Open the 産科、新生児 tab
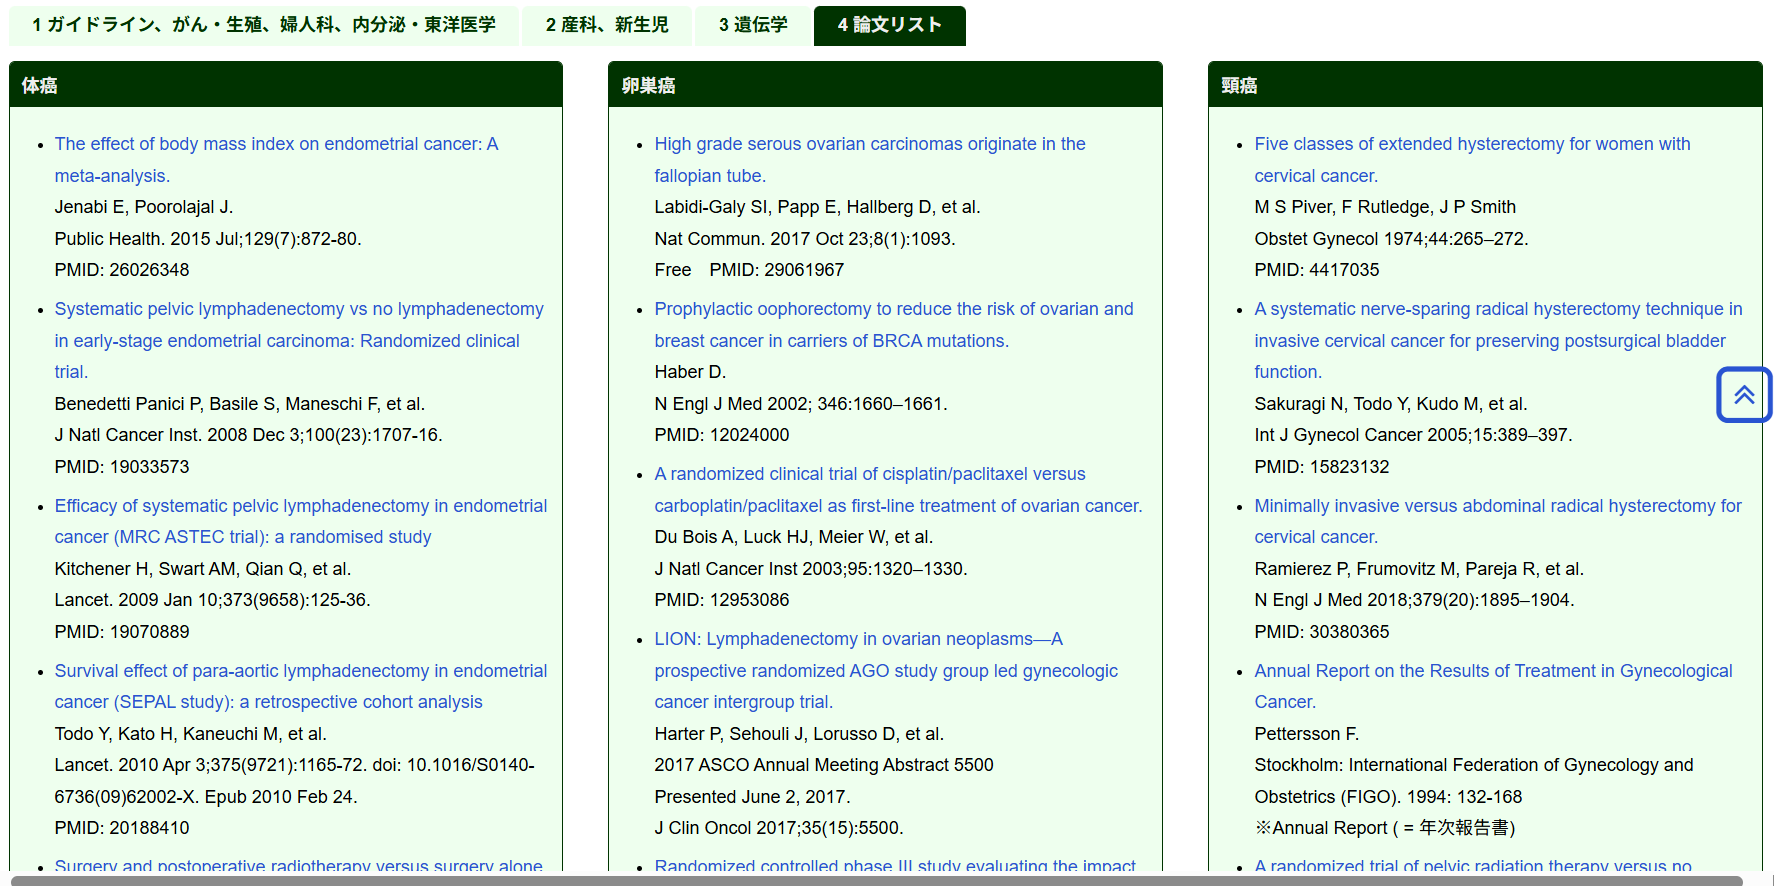The width and height of the screenshot is (1774, 886). (606, 25)
